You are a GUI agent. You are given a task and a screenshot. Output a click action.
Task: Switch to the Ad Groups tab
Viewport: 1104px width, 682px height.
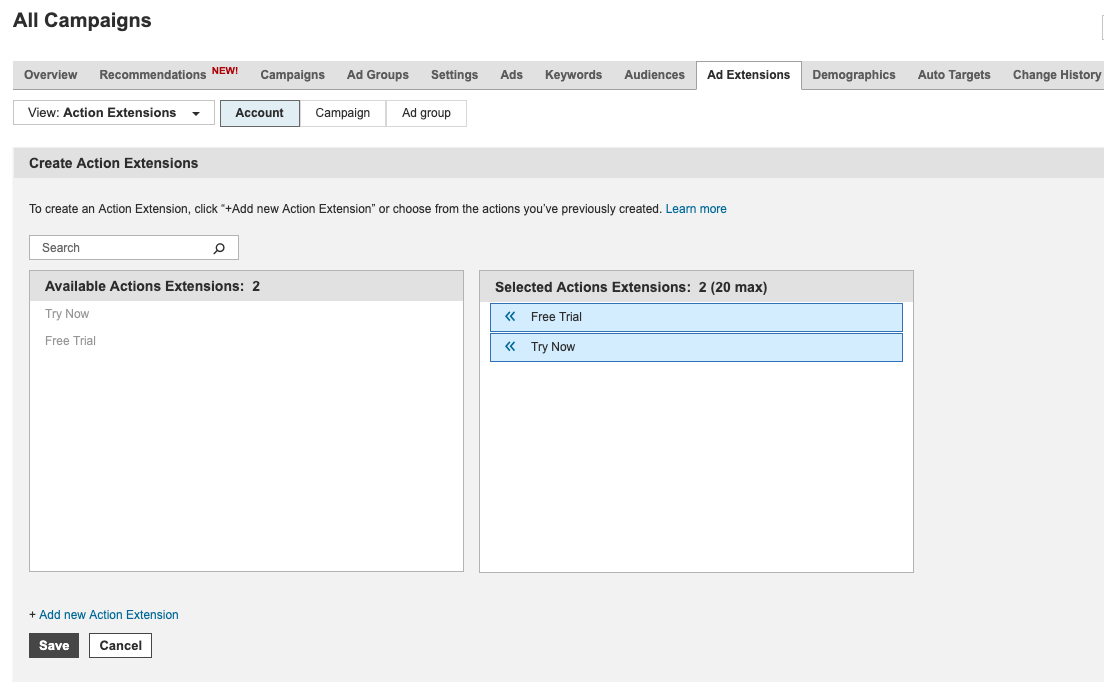click(x=377, y=74)
